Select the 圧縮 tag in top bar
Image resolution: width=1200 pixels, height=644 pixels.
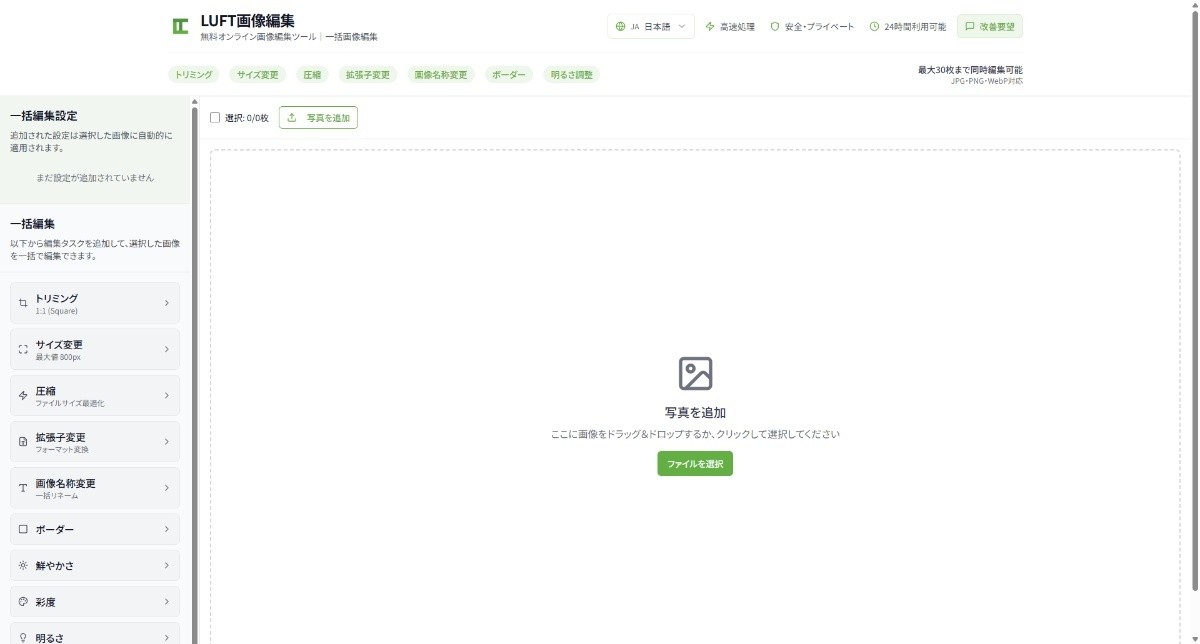pyautogui.click(x=312, y=74)
